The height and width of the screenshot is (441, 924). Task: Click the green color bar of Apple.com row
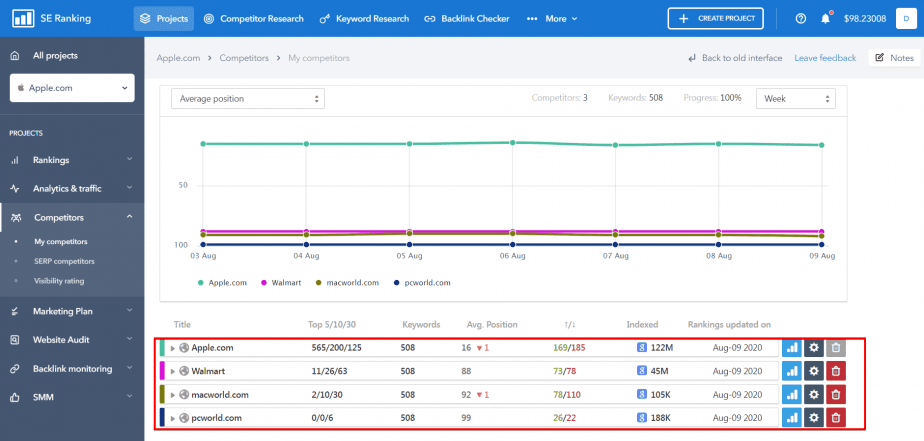coord(162,348)
